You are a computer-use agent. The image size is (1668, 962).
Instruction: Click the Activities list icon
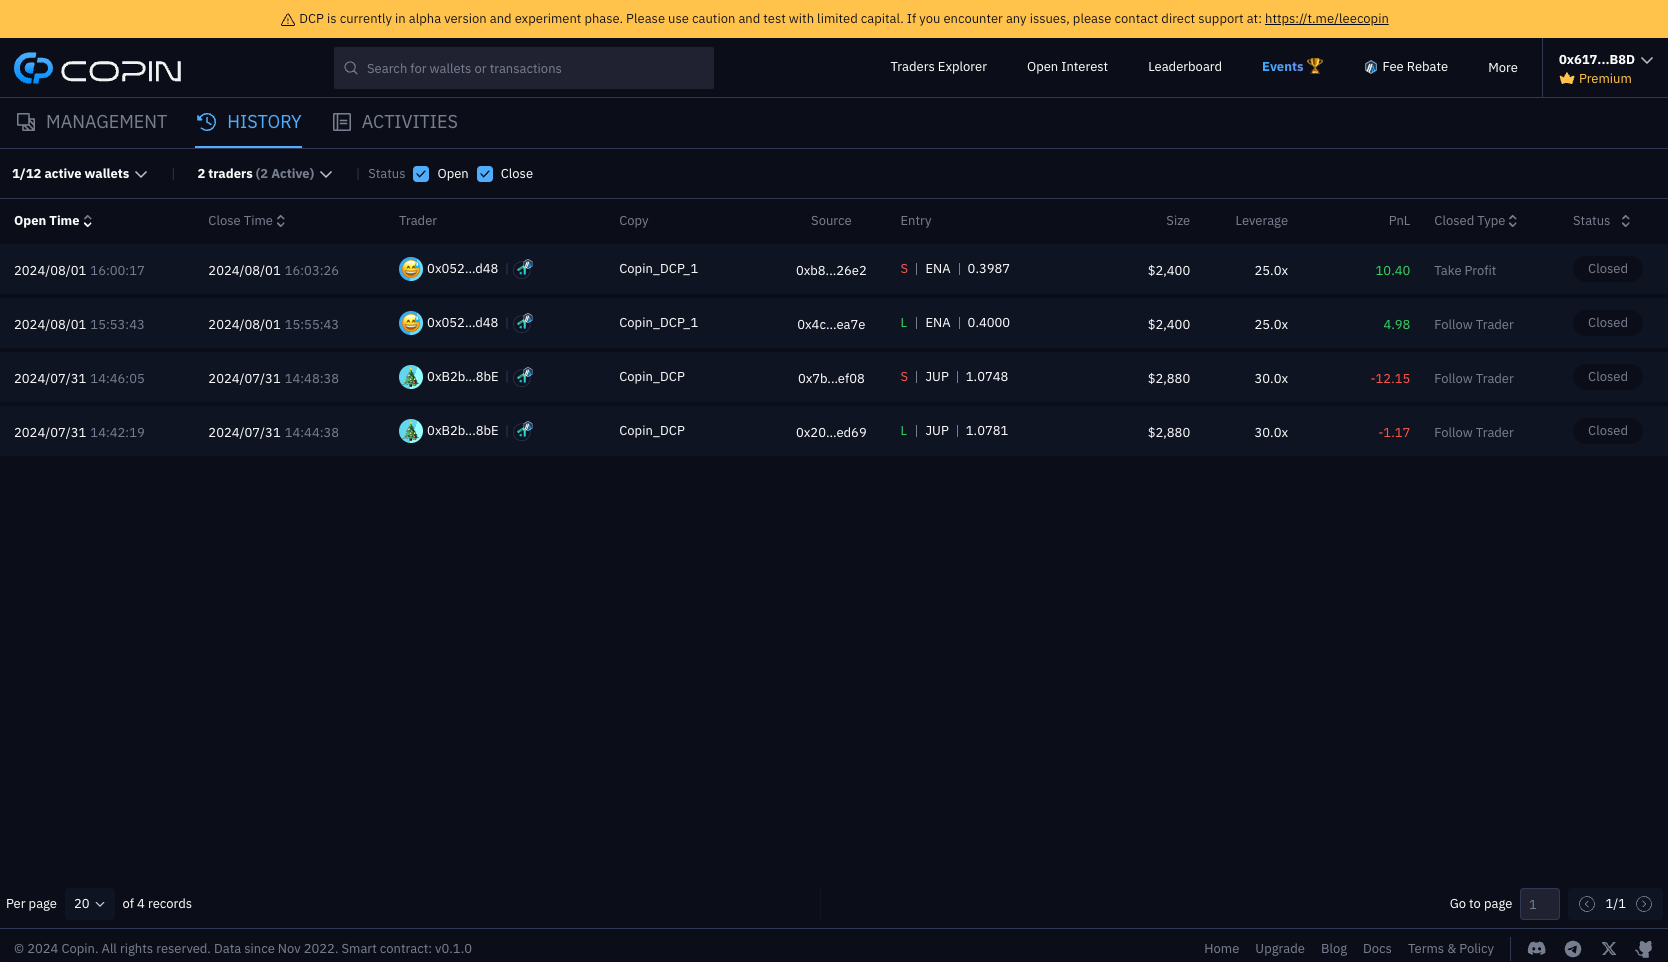(x=342, y=122)
